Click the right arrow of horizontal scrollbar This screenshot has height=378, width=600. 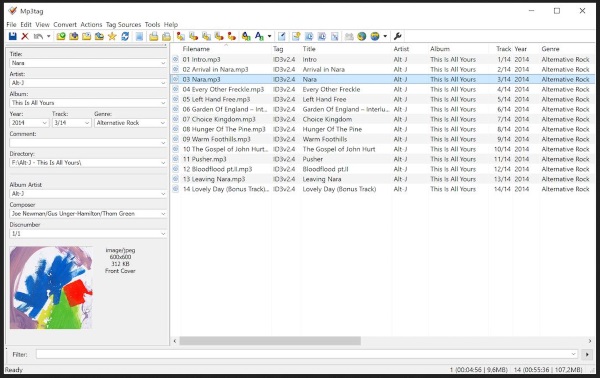[590, 341]
